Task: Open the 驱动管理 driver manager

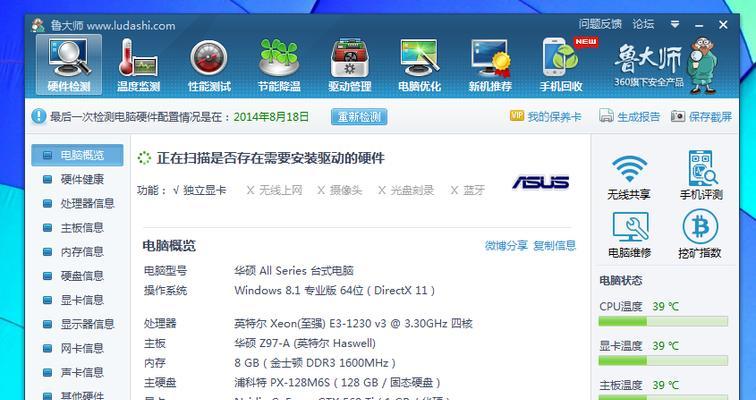Action: [x=350, y=65]
